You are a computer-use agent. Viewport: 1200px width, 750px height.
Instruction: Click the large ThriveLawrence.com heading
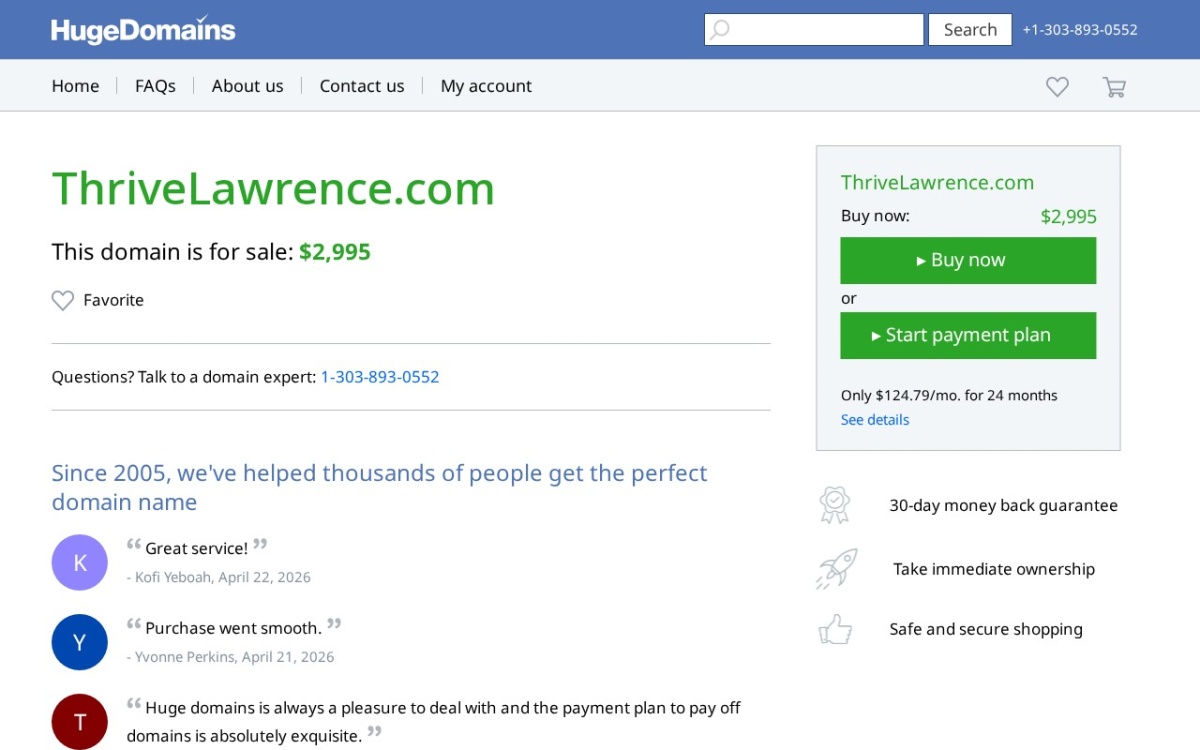pyautogui.click(x=273, y=189)
